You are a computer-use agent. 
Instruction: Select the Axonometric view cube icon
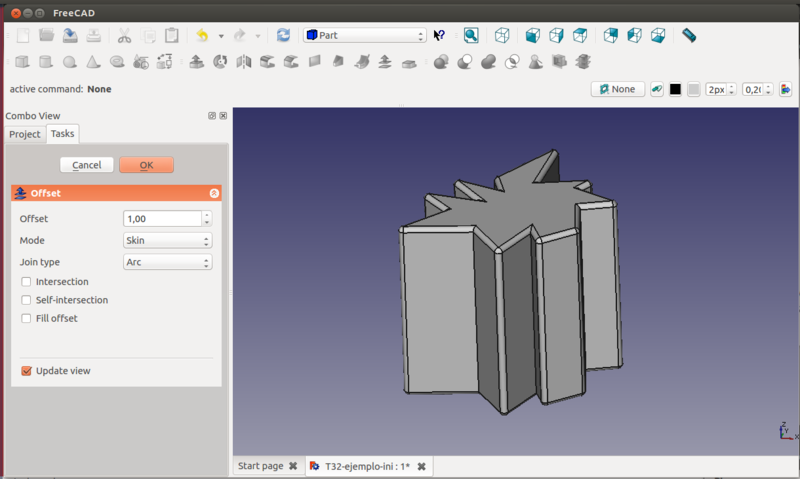tap(502, 35)
